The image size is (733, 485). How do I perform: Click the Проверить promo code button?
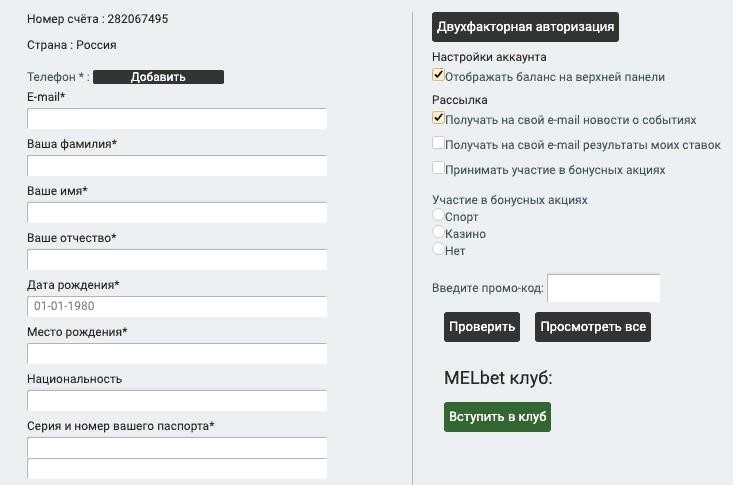[x=482, y=327]
